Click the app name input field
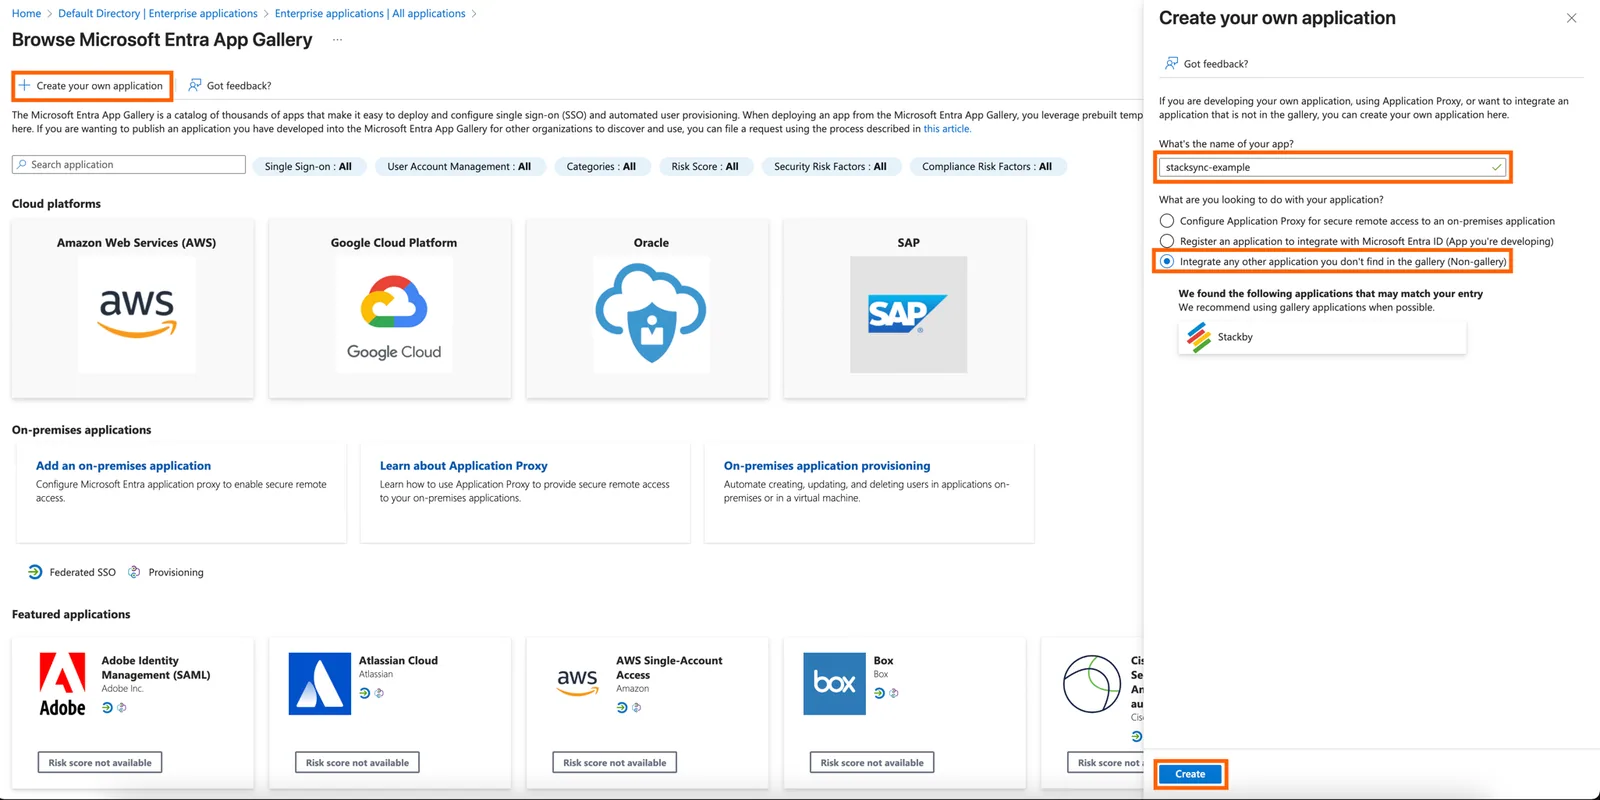The width and height of the screenshot is (1600, 800). click(1333, 167)
